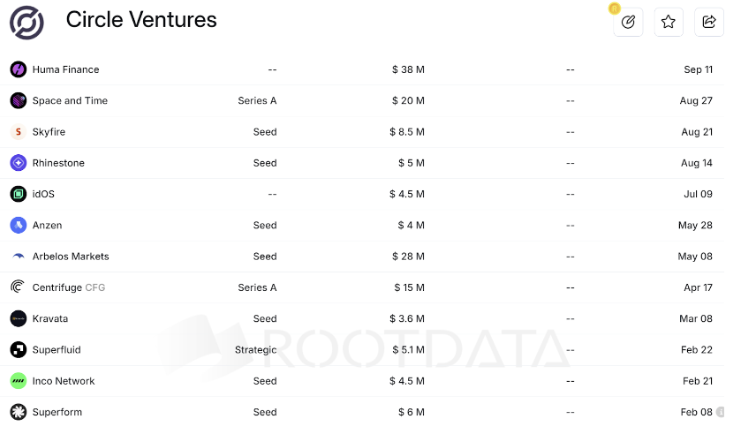Click the Rhinestone logo icon
Image resolution: width=736 pixels, height=427 pixels.
click(18, 163)
